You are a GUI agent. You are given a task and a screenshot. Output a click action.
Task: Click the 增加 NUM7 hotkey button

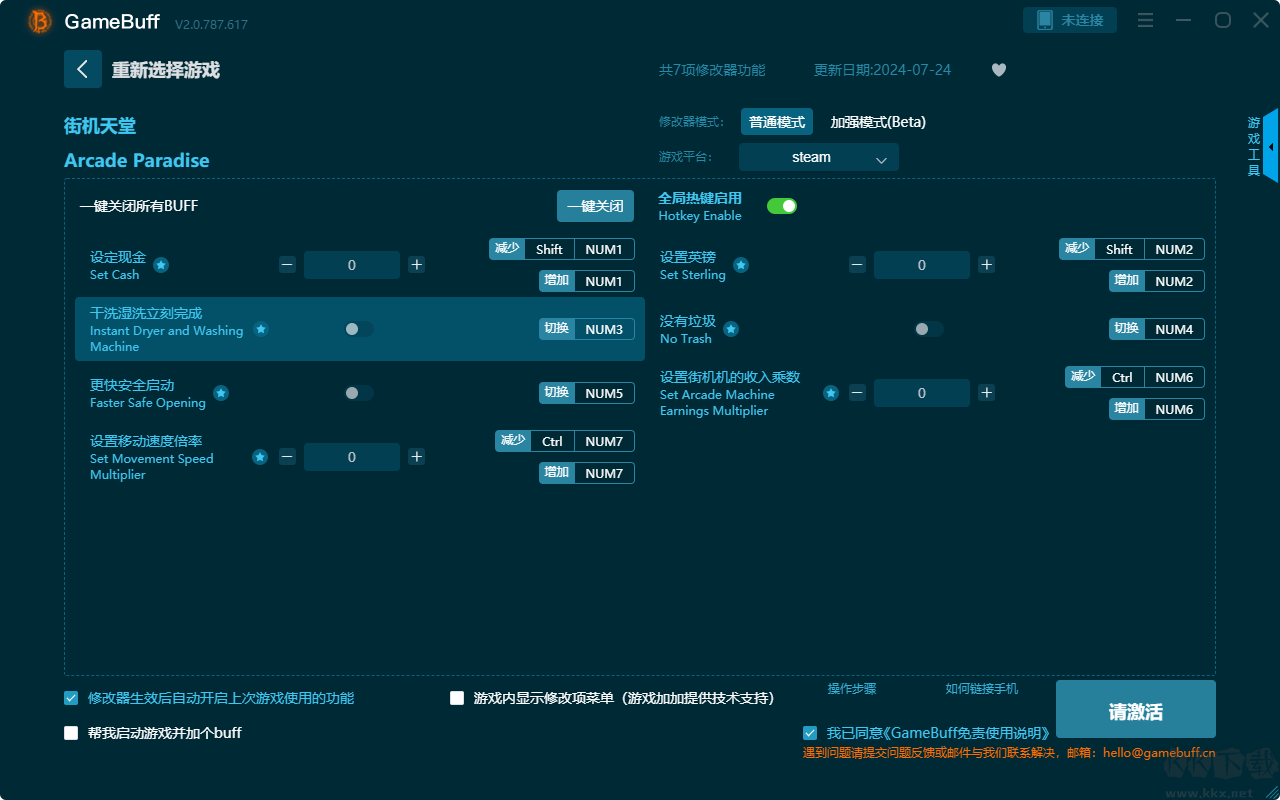[587, 473]
